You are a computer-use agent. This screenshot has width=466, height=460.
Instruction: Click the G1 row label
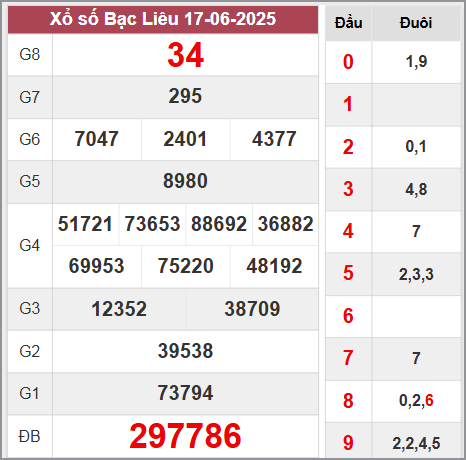(x=29, y=393)
